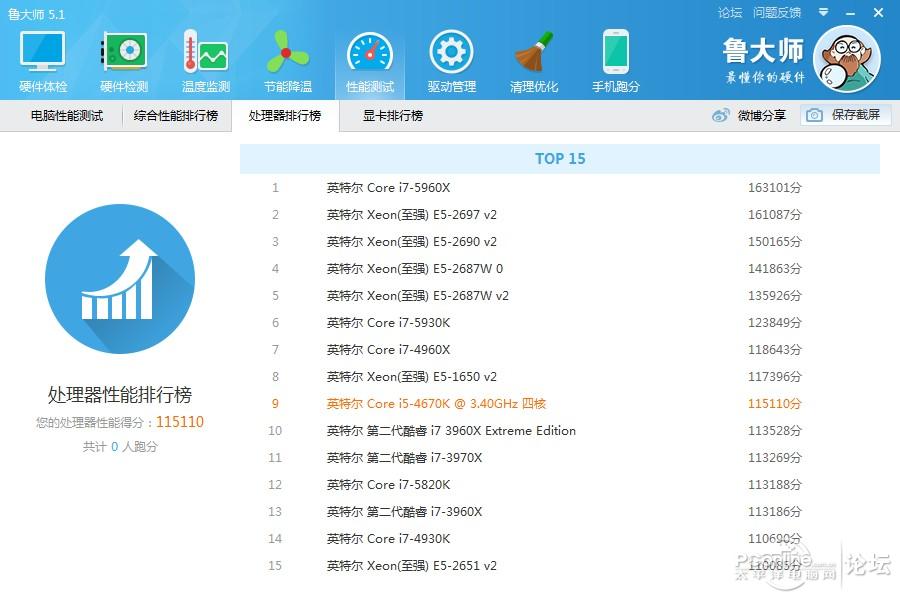Switch to 综合性能排行榜 tab
Viewport: 900px width, 600px height.
pyautogui.click(x=176, y=115)
